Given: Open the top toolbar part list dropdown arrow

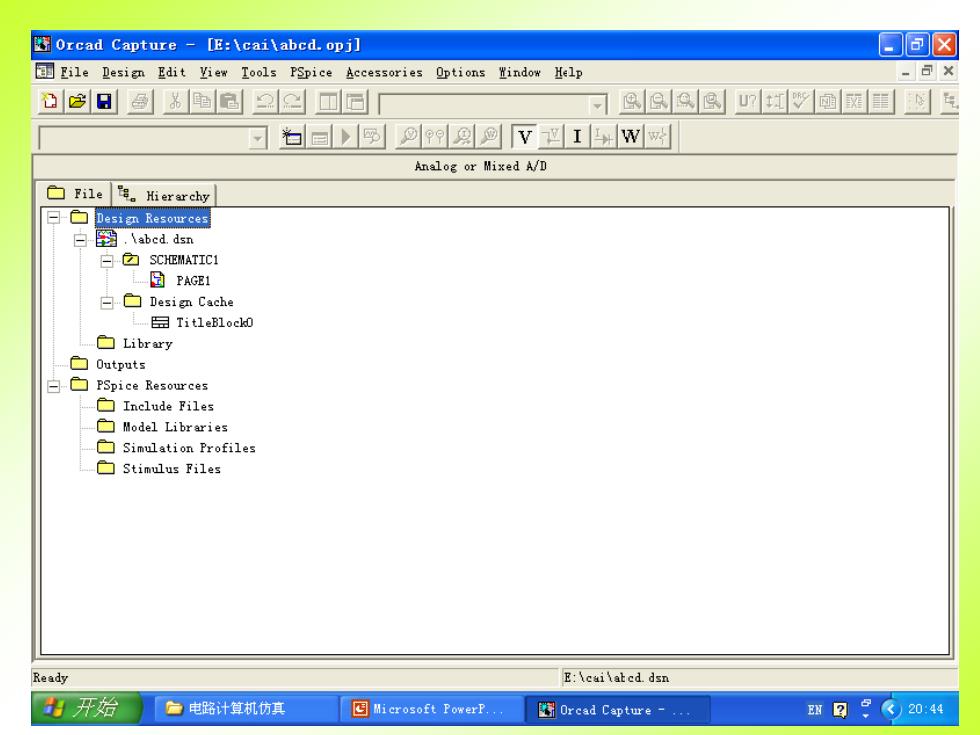Looking at the screenshot, I should pyautogui.click(x=598, y=104).
